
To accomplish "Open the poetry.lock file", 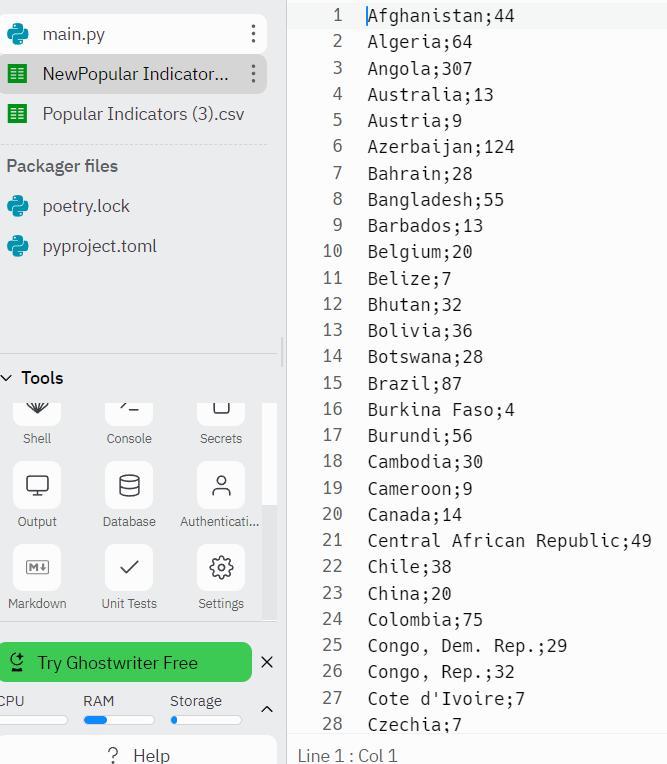I will point(86,206).
